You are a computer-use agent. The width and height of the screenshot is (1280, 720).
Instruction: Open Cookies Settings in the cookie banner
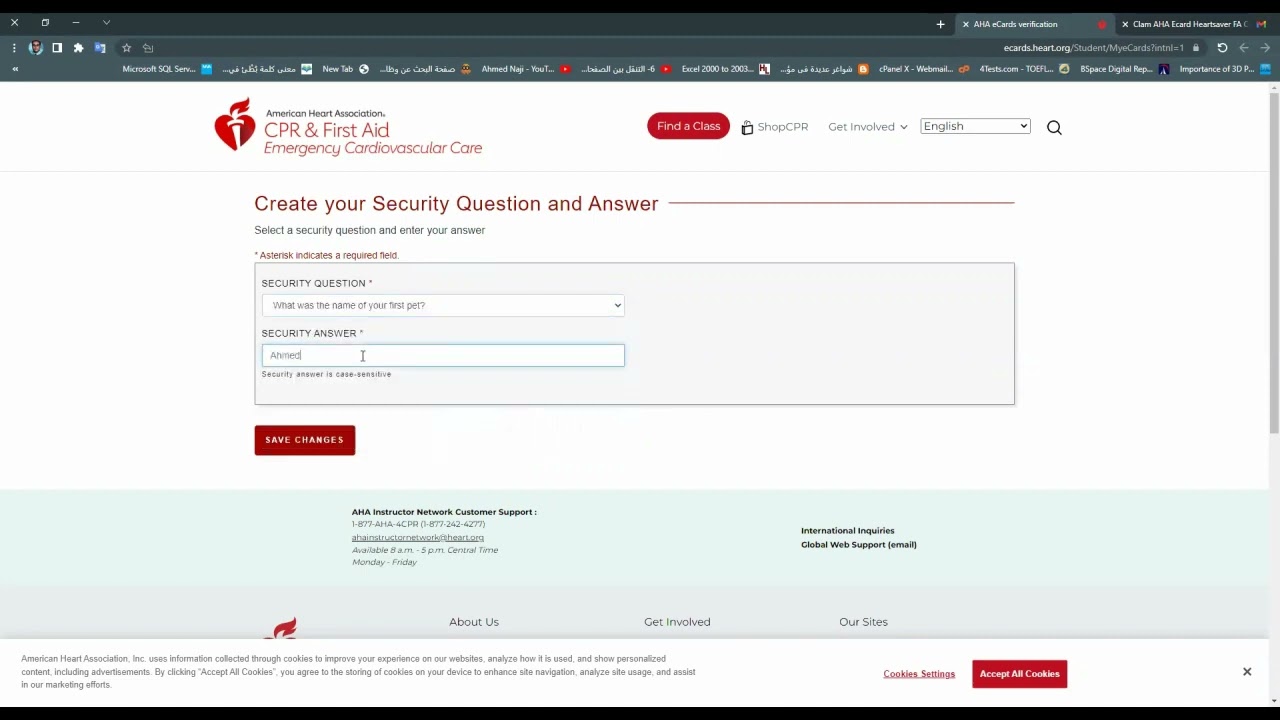pyautogui.click(x=919, y=674)
